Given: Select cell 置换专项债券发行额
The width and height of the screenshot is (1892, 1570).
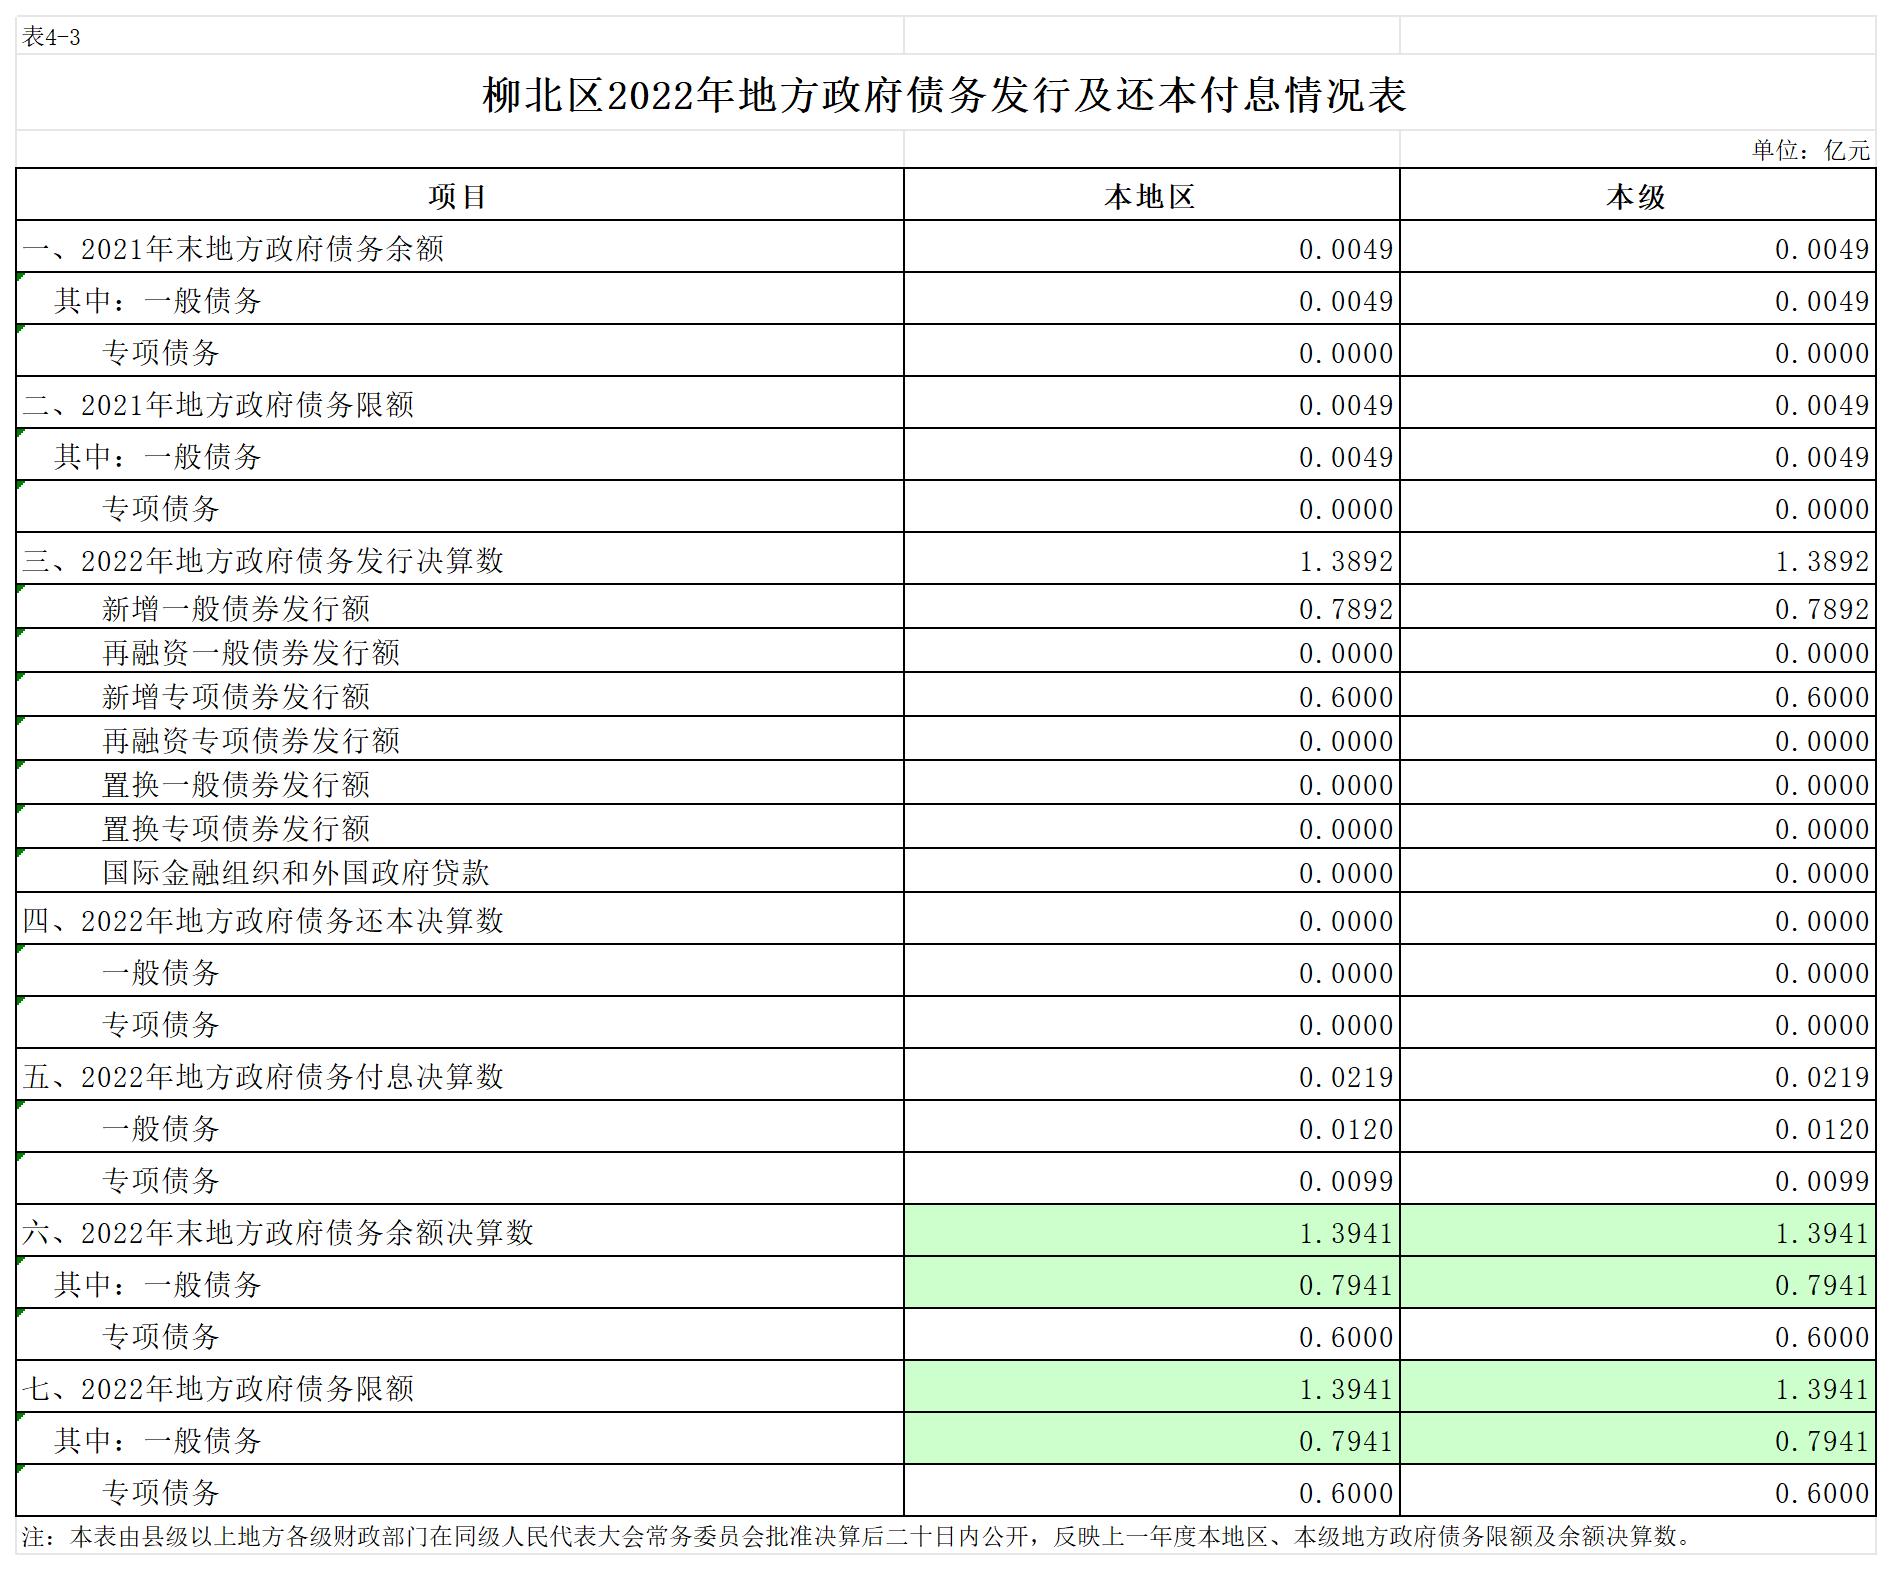Looking at the screenshot, I should click(459, 827).
